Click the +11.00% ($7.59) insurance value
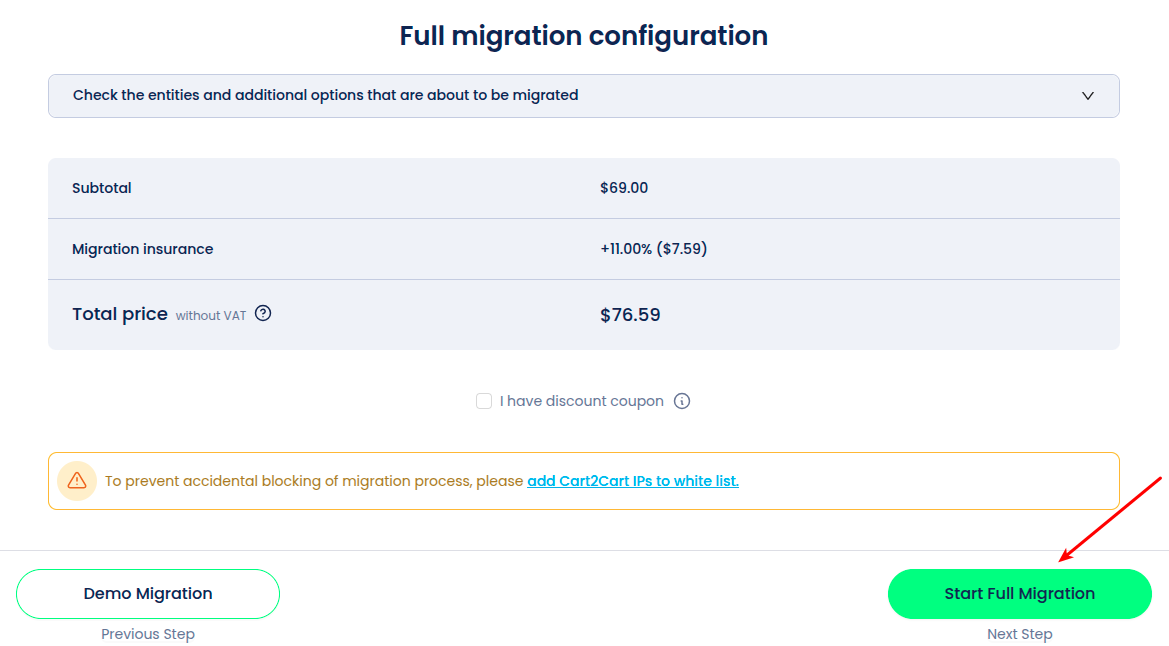This screenshot has height=646, width=1169. click(653, 249)
